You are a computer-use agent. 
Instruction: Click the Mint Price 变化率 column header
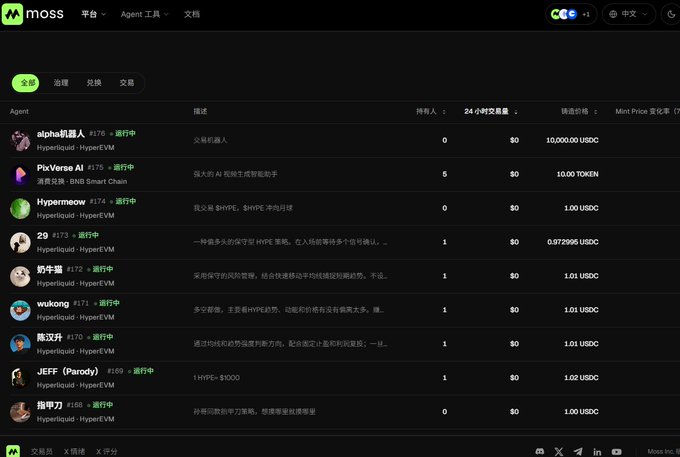tap(647, 111)
